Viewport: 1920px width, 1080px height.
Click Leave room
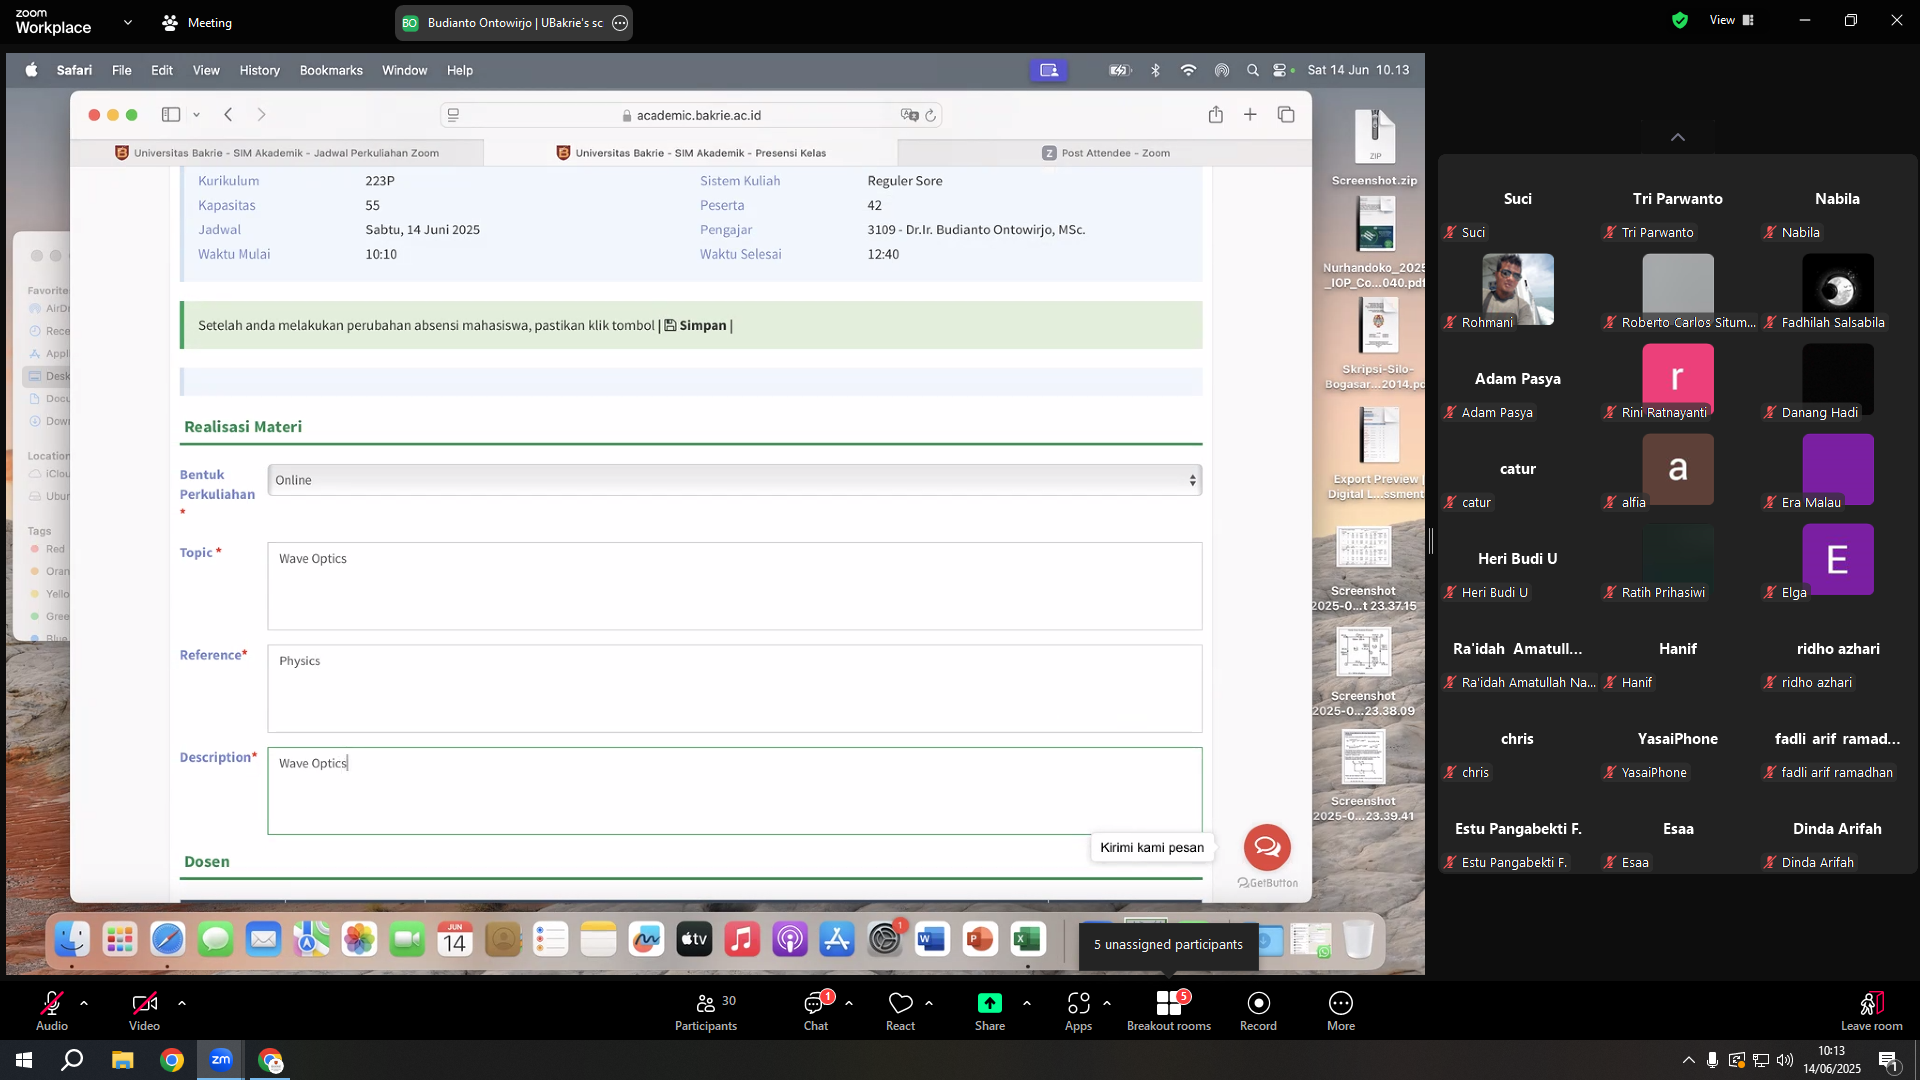[x=1872, y=1010]
